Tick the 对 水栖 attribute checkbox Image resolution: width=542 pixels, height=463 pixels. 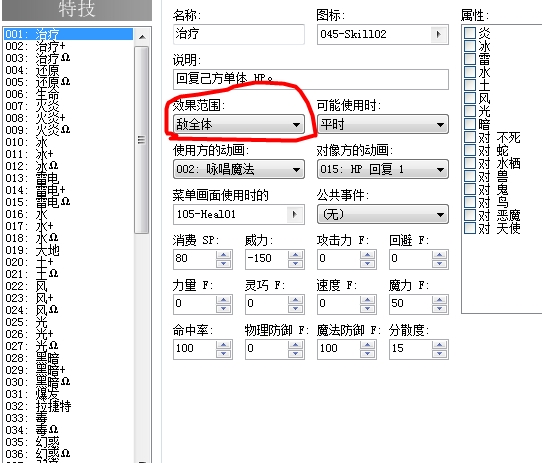(470, 163)
